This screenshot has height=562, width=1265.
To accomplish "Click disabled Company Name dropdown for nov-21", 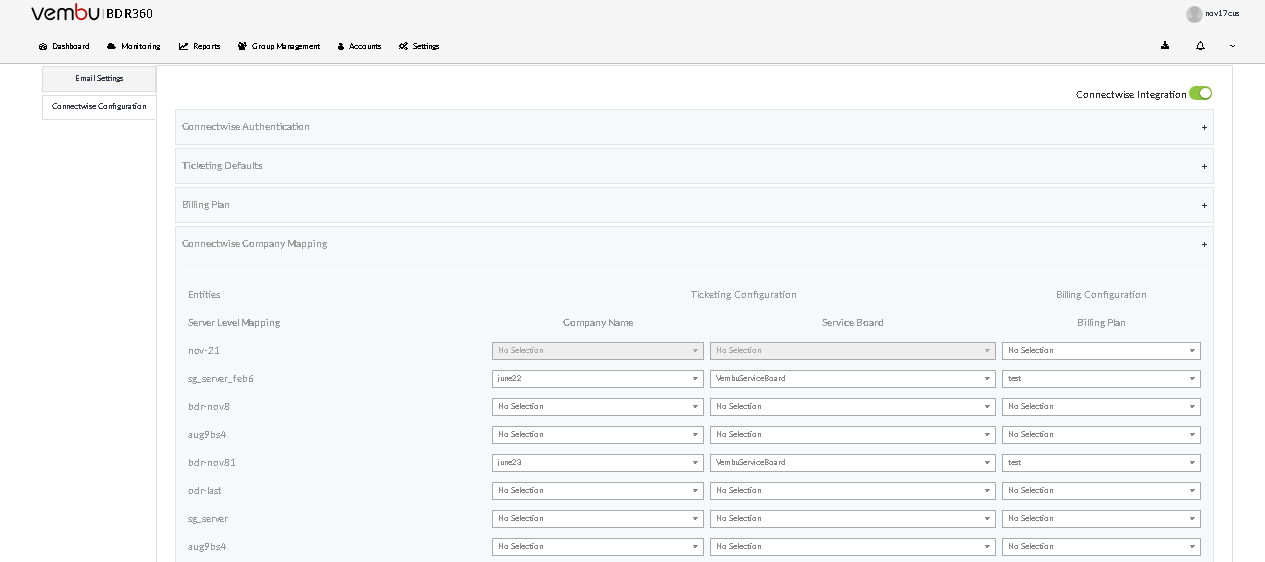I will 598,351.
